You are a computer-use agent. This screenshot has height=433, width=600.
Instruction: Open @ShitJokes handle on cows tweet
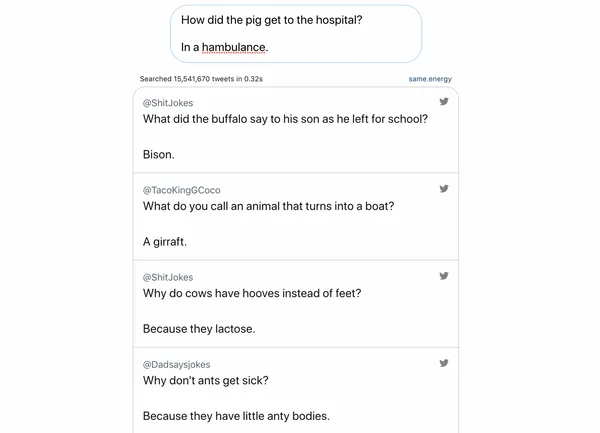click(x=168, y=277)
